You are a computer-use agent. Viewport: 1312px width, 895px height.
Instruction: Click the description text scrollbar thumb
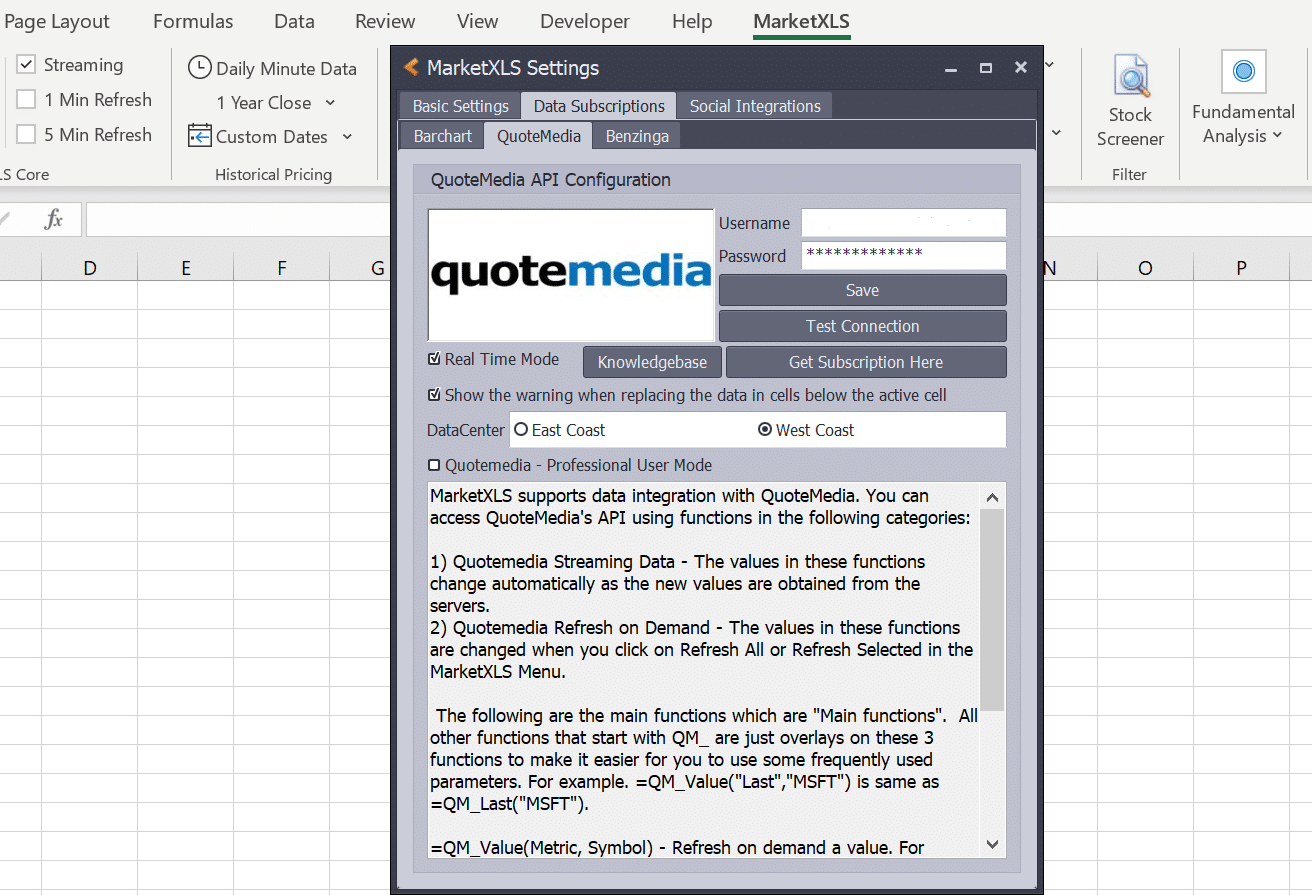992,610
